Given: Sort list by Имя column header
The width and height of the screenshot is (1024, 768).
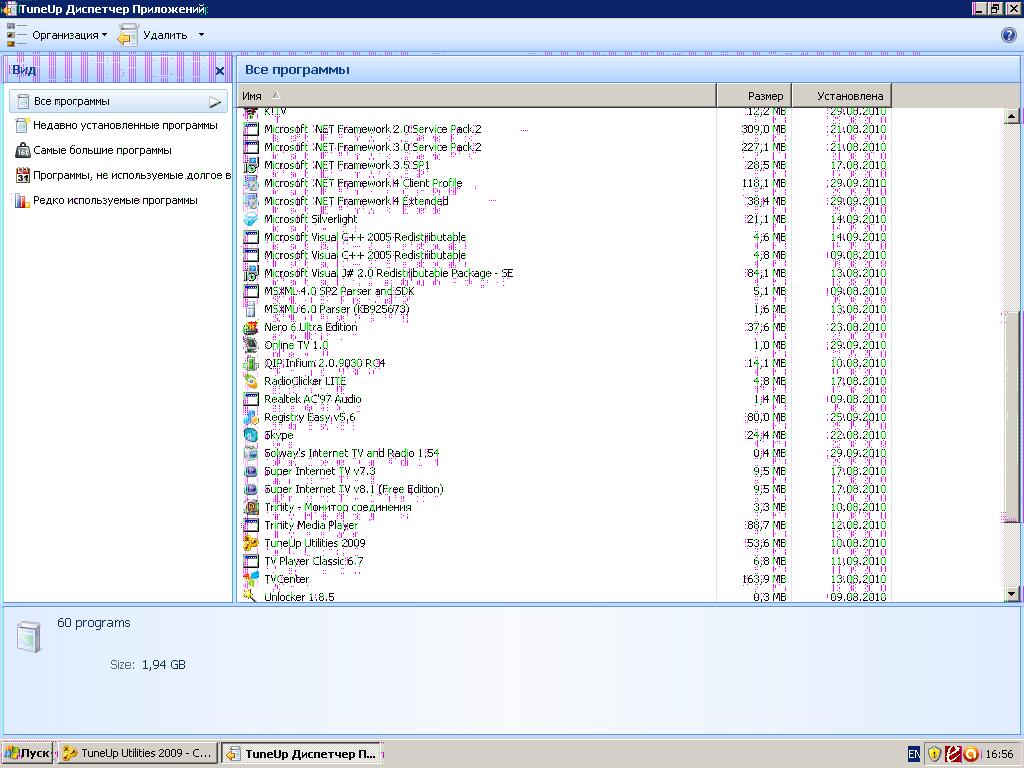Looking at the screenshot, I should pyautogui.click(x=477, y=96).
